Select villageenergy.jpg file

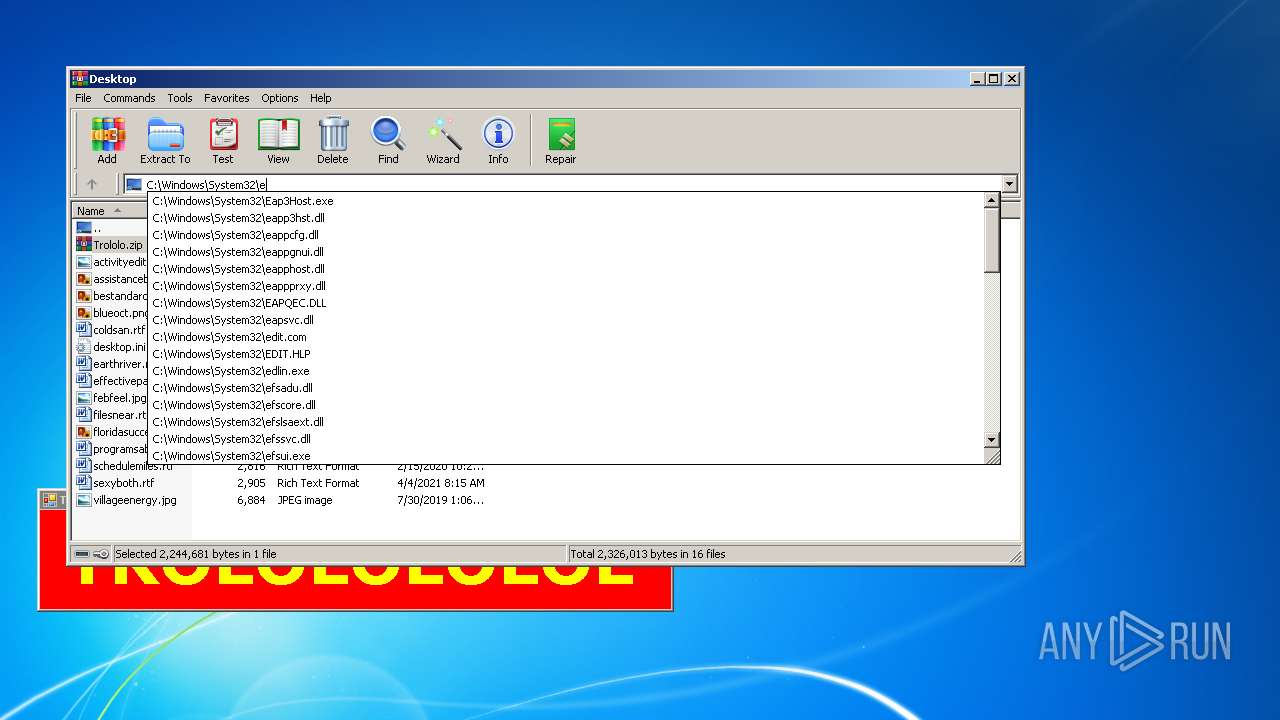point(126,500)
